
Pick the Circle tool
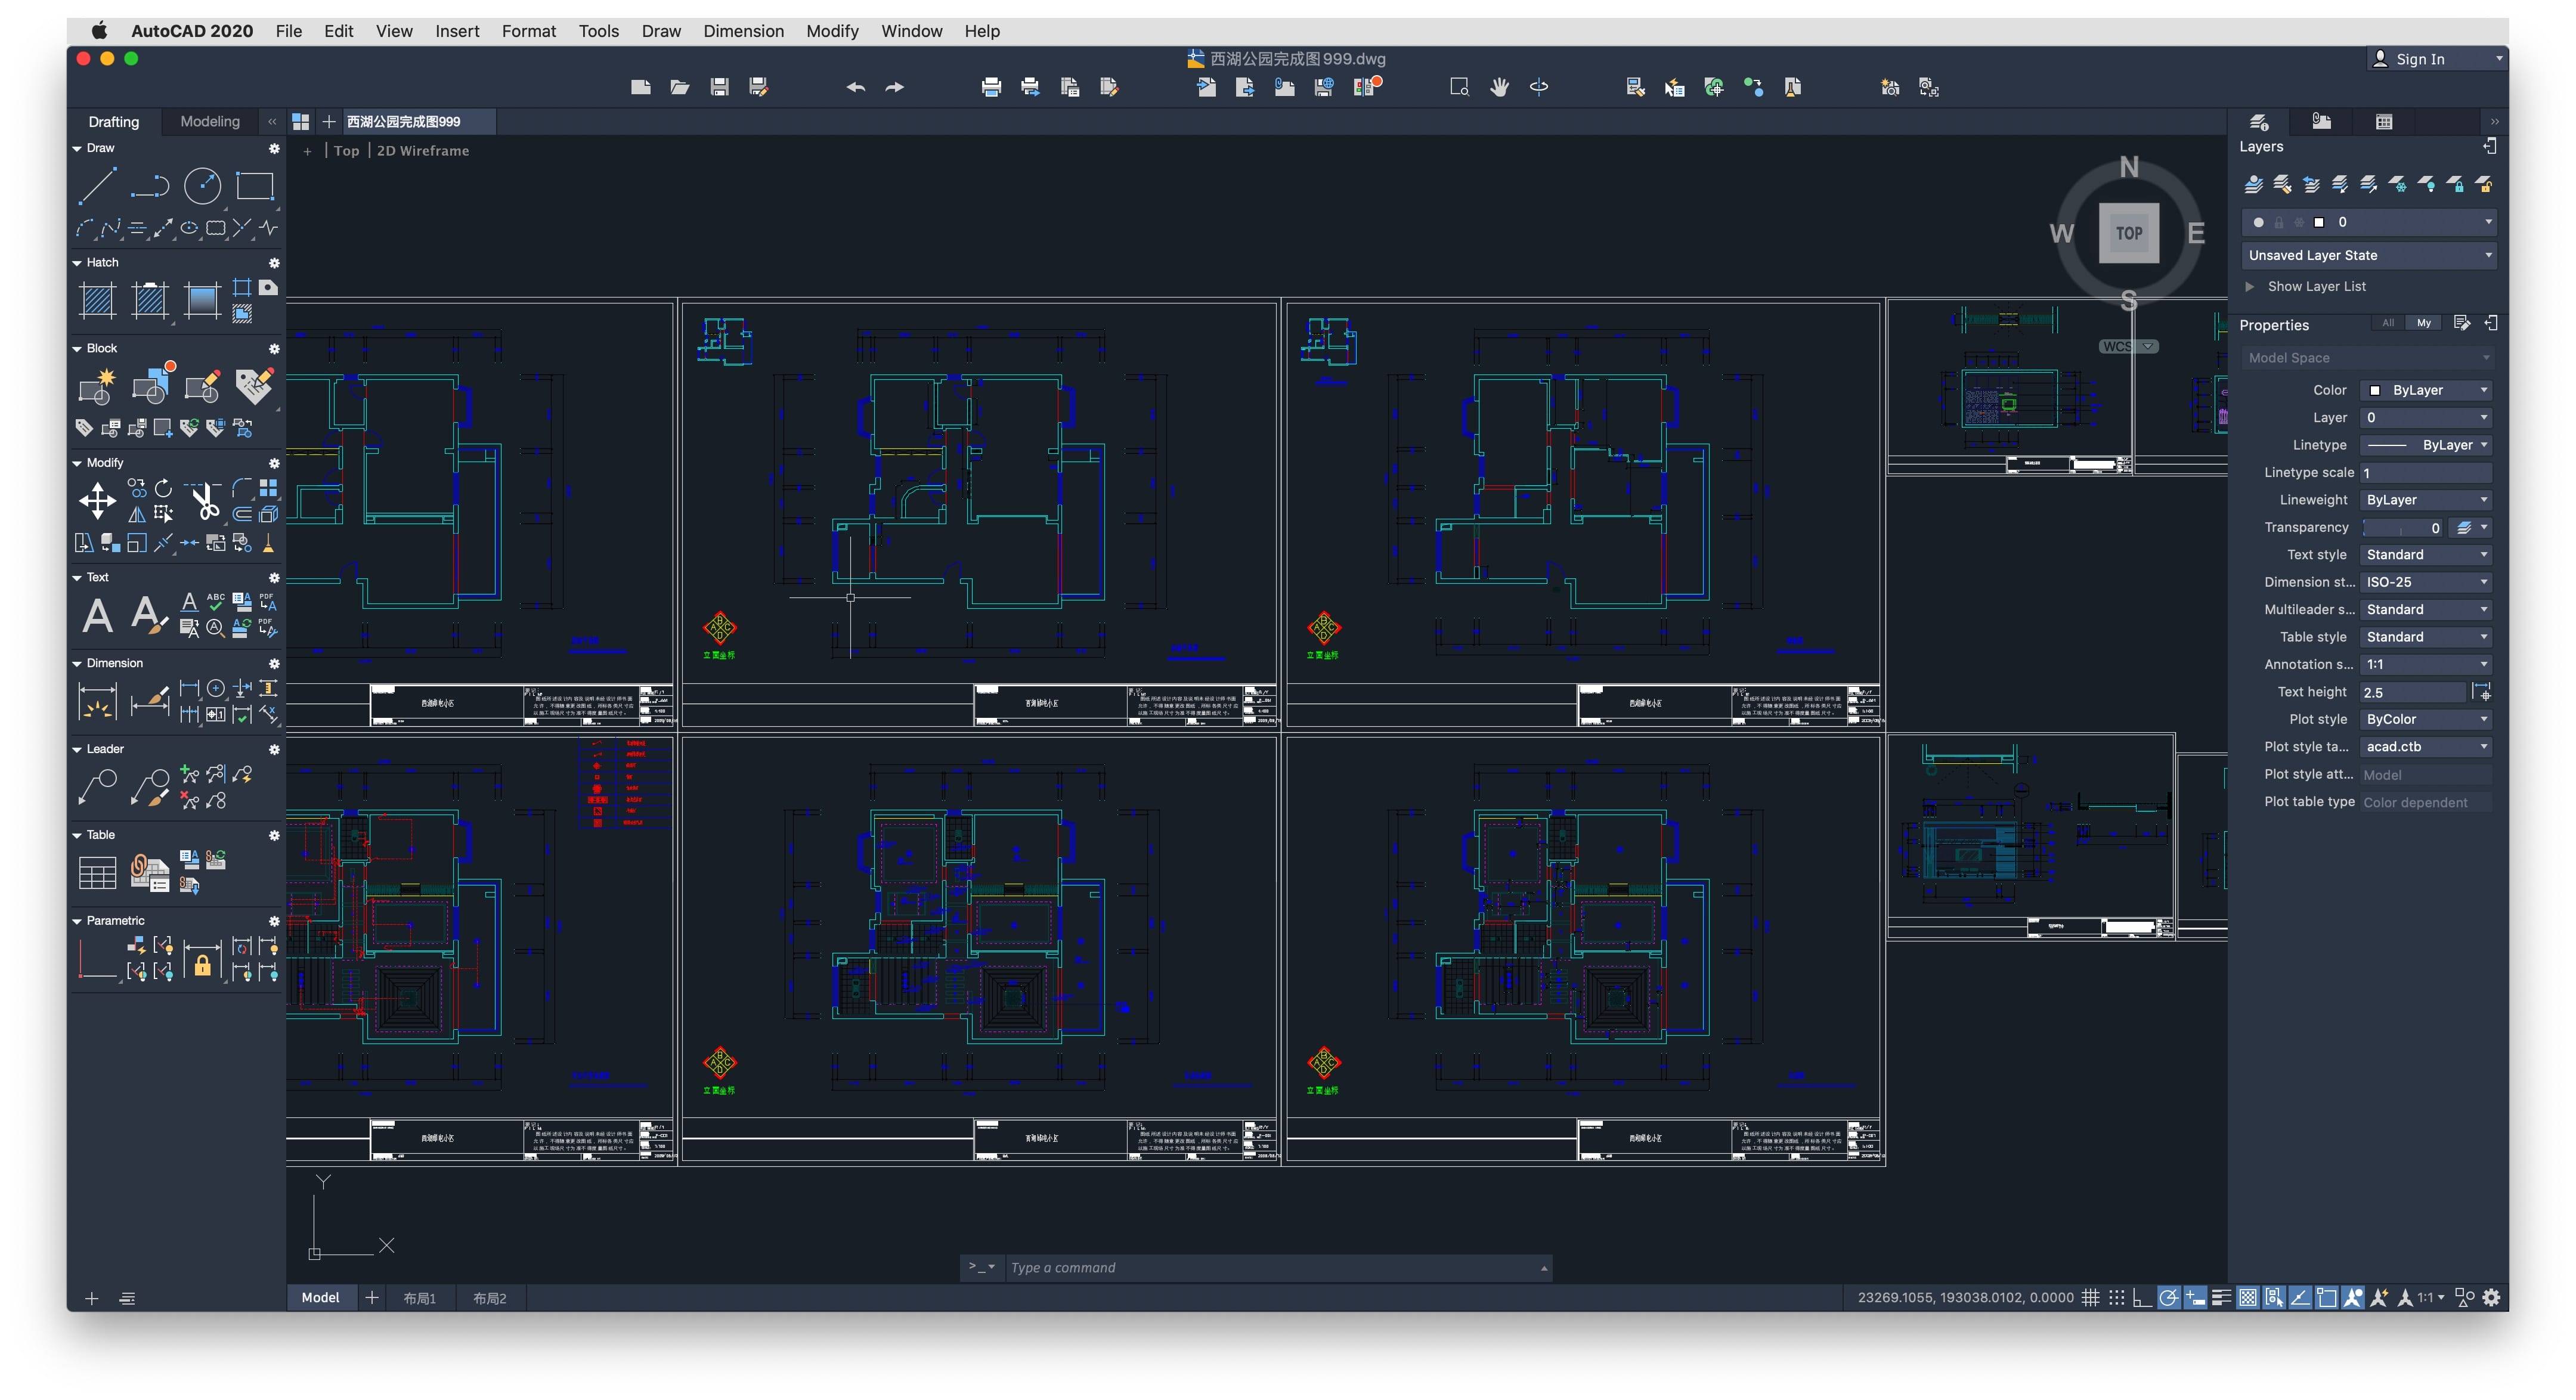[x=202, y=187]
